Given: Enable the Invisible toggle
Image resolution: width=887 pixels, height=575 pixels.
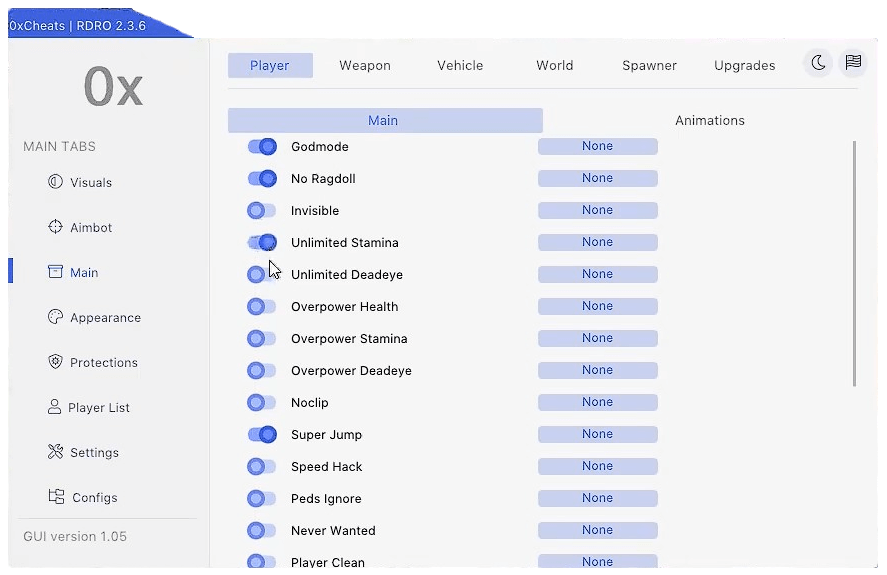Looking at the screenshot, I should (x=262, y=211).
